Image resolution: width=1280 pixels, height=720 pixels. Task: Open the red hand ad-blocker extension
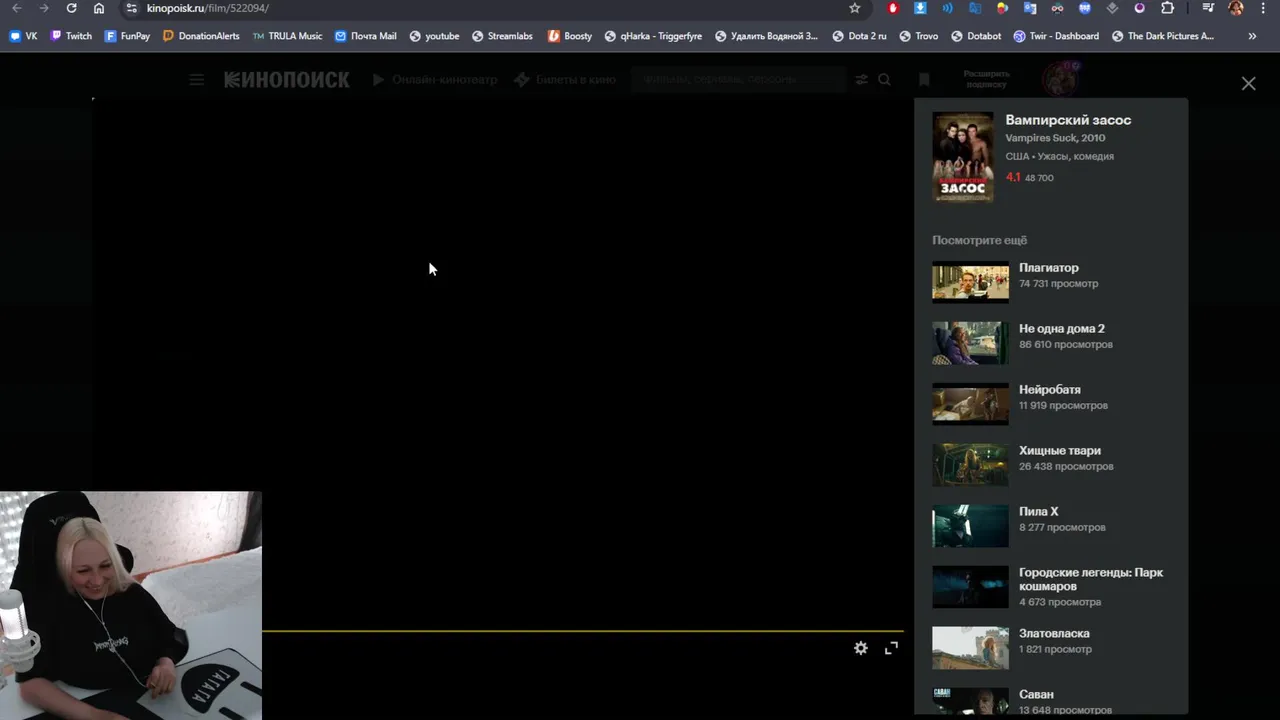[x=893, y=8]
